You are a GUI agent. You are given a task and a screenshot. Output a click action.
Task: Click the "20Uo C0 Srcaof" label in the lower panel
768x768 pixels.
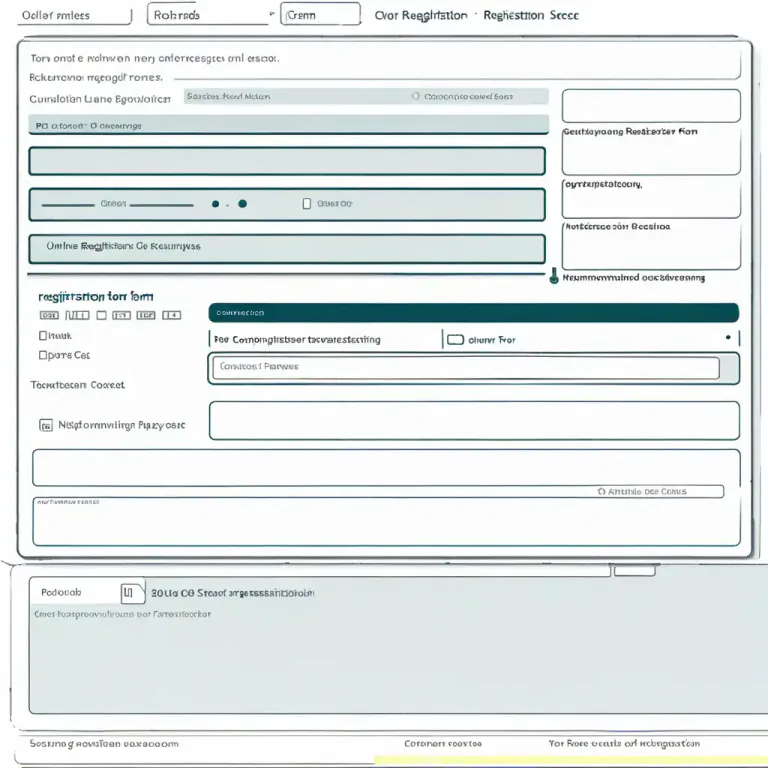(232, 593)
